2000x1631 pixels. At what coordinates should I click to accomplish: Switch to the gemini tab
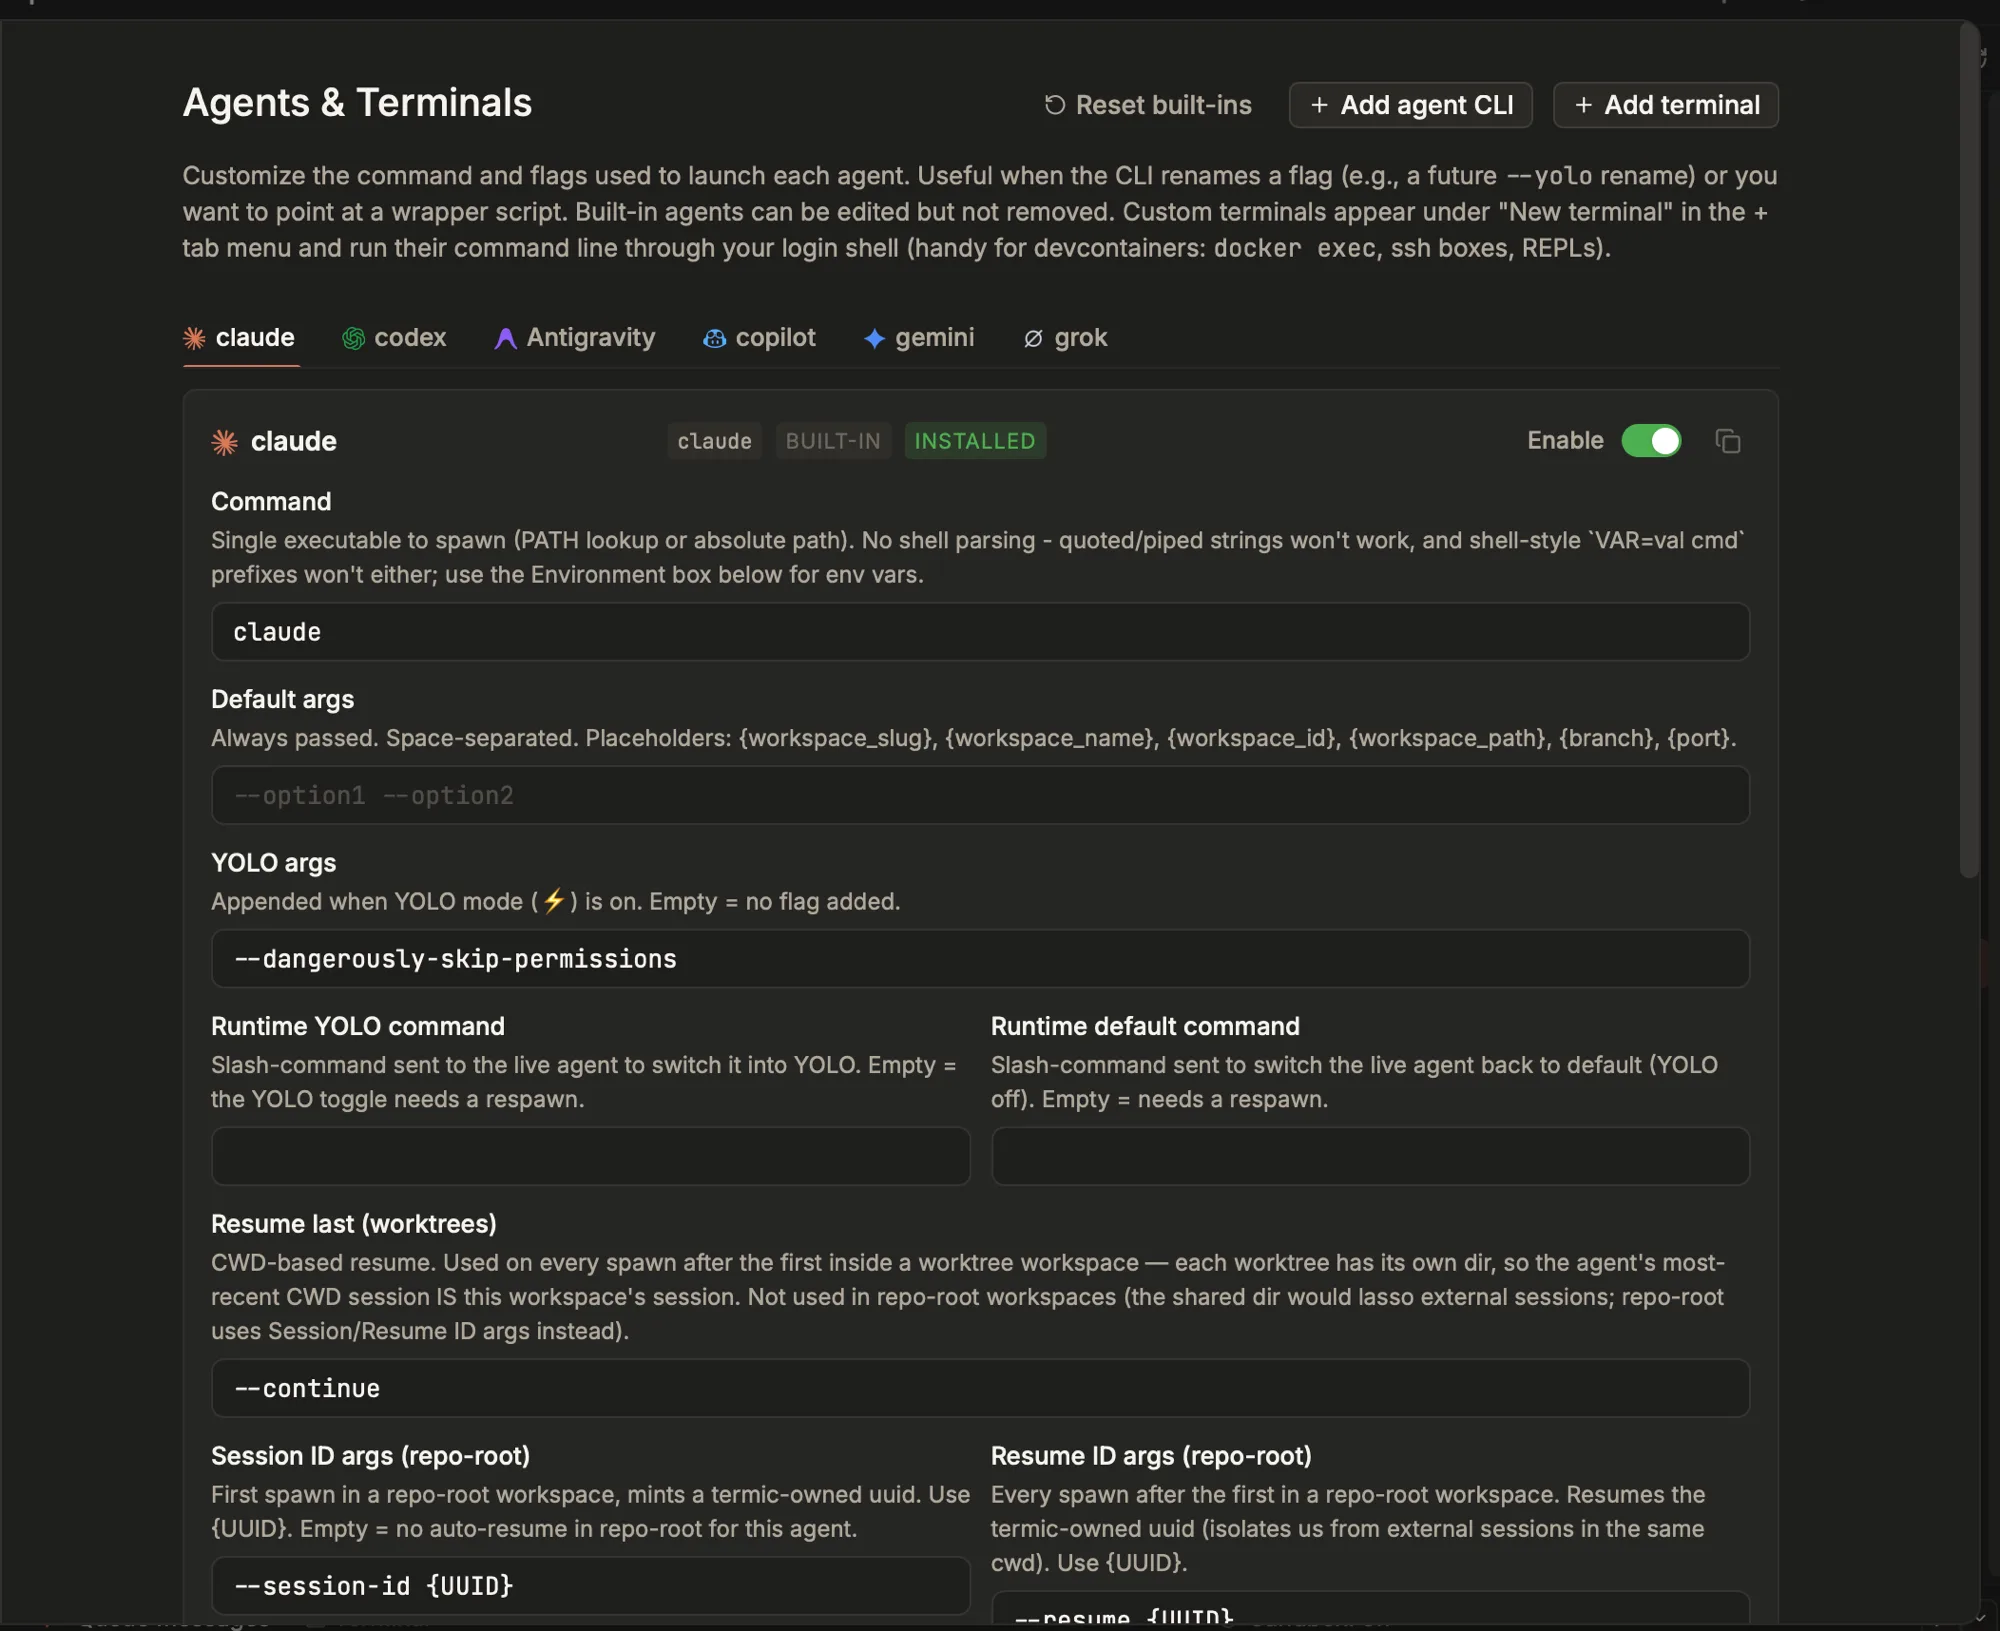click(918, 338)
